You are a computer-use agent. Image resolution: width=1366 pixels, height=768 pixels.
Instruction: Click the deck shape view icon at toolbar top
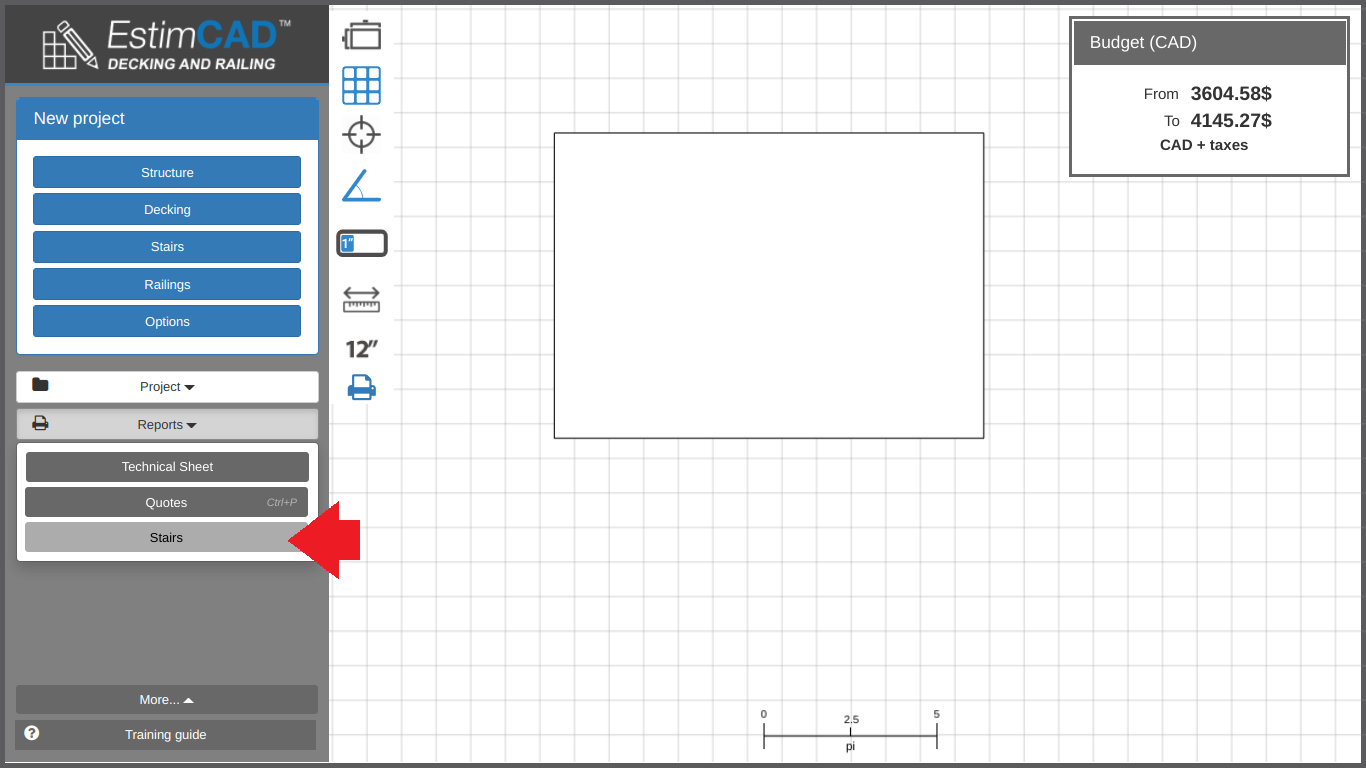point(361,35)
